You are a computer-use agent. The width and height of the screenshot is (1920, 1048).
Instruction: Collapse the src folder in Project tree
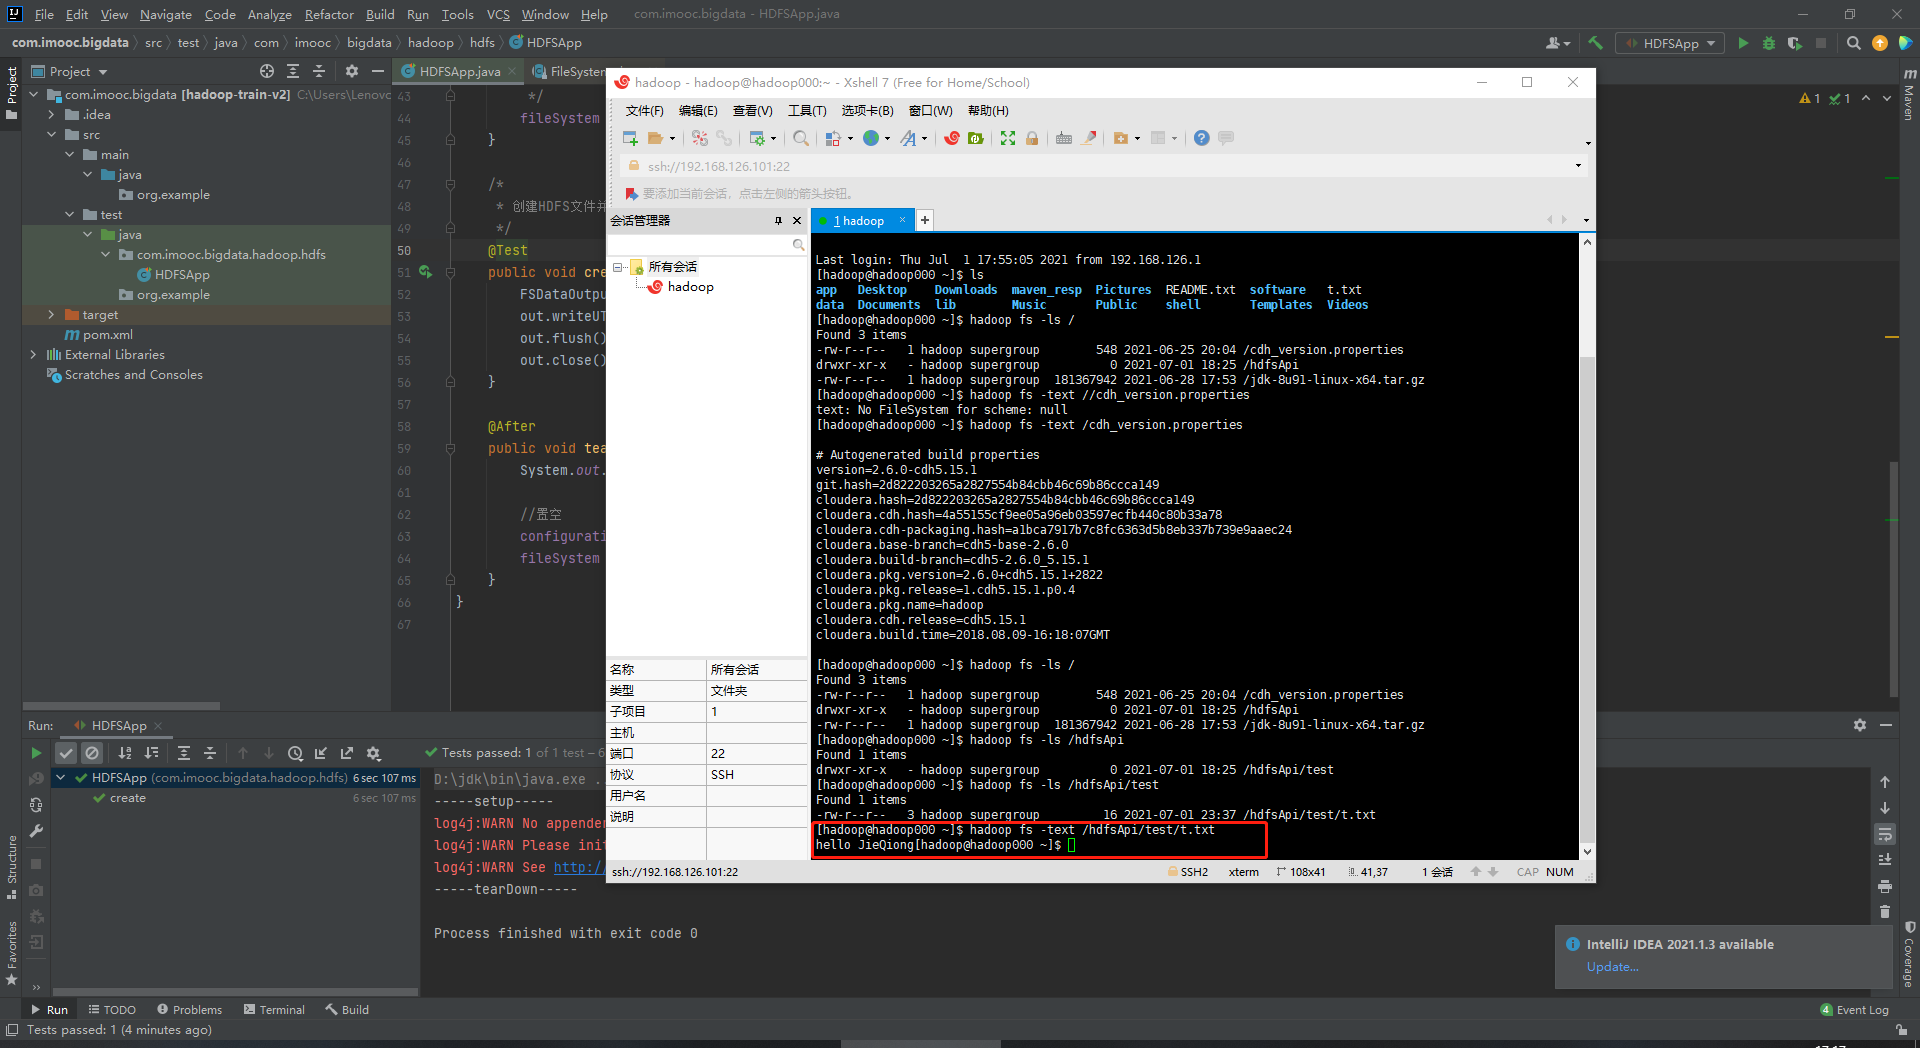52,135
